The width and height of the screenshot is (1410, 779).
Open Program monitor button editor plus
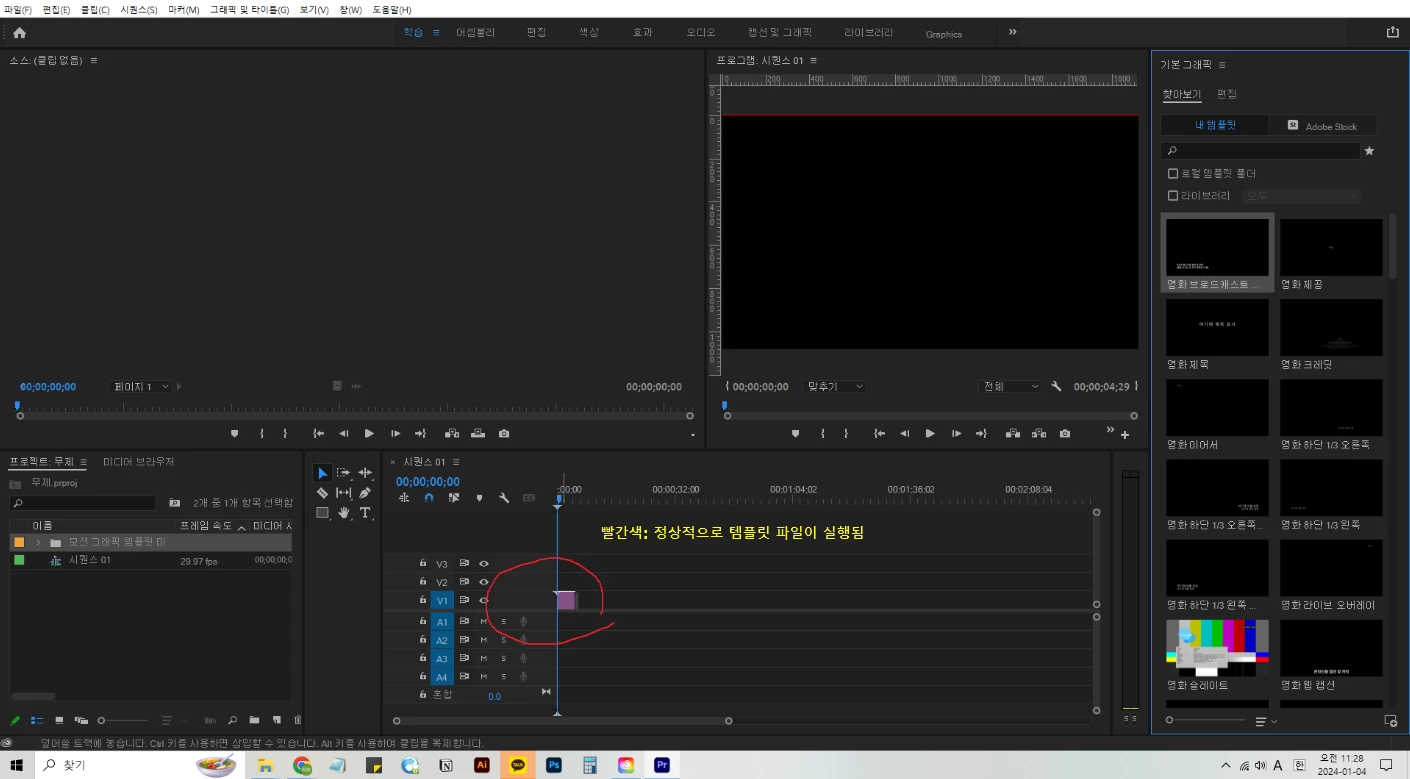(x=1125, y=435)
